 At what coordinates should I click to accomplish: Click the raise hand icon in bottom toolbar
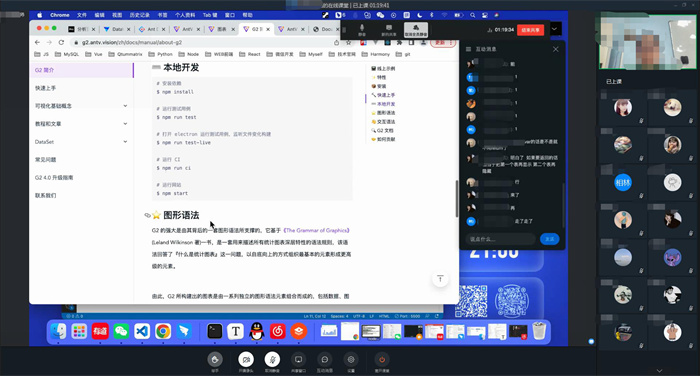[x=215, y=359]
